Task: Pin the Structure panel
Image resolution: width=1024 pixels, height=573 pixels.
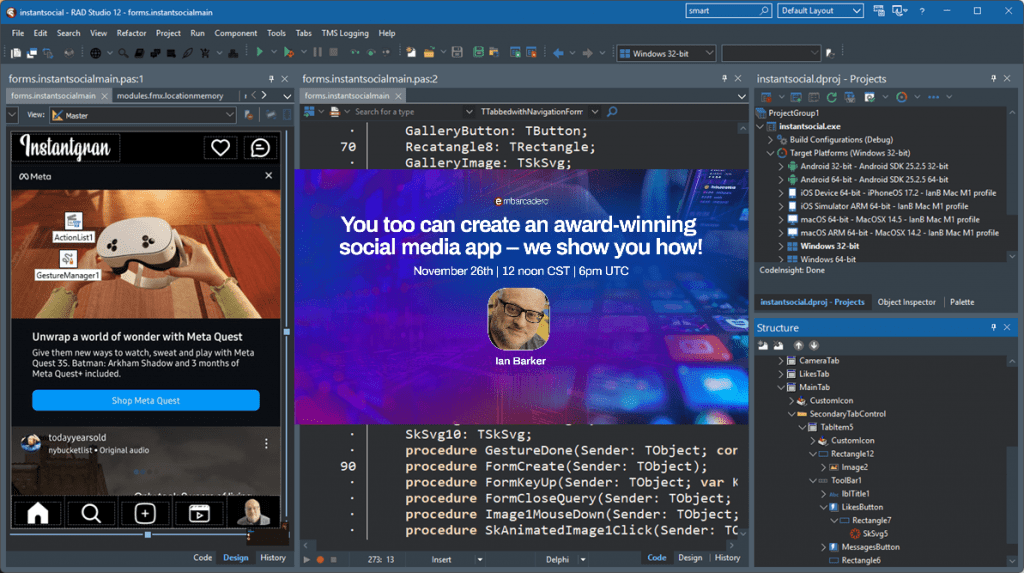Action: (993, 327)
